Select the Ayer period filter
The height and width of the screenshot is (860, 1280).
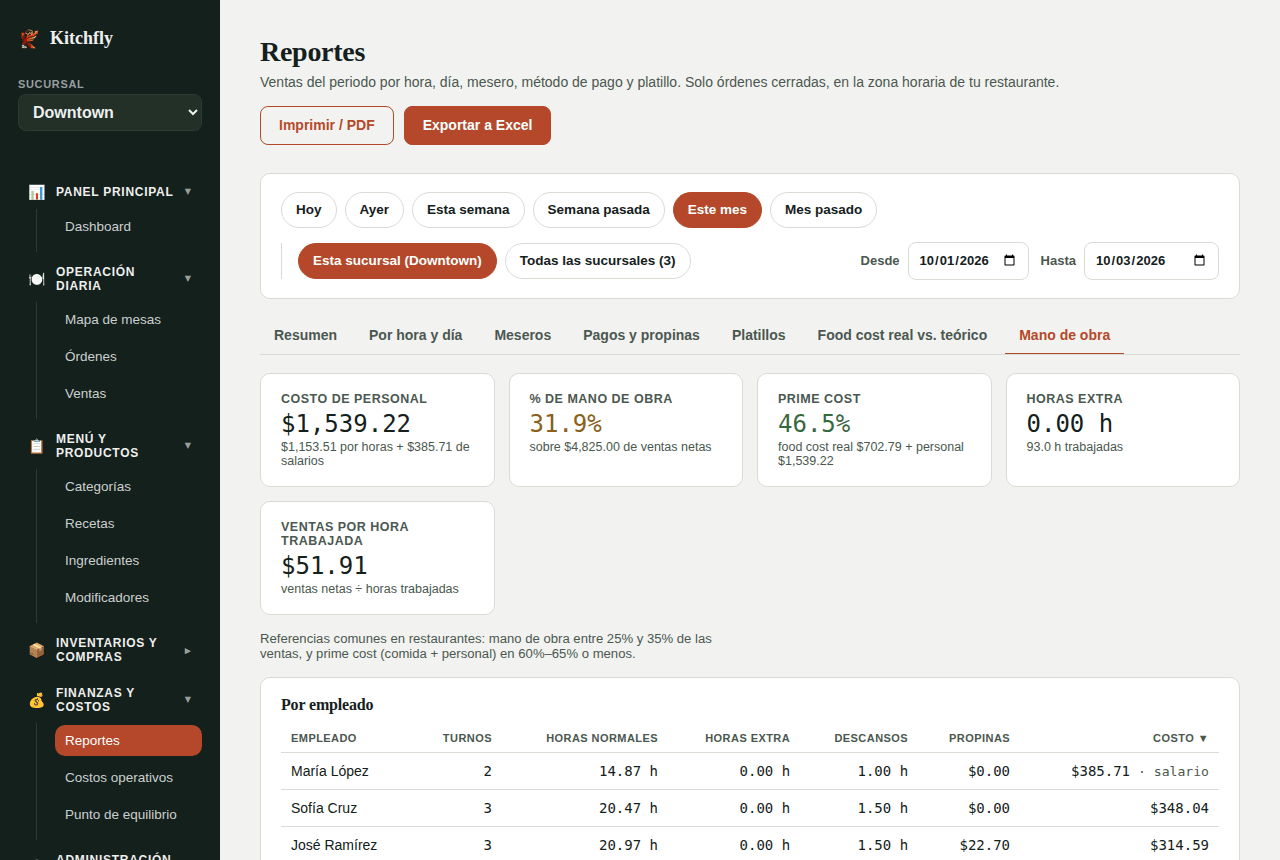pyautogui.click(x=374, y=210)
